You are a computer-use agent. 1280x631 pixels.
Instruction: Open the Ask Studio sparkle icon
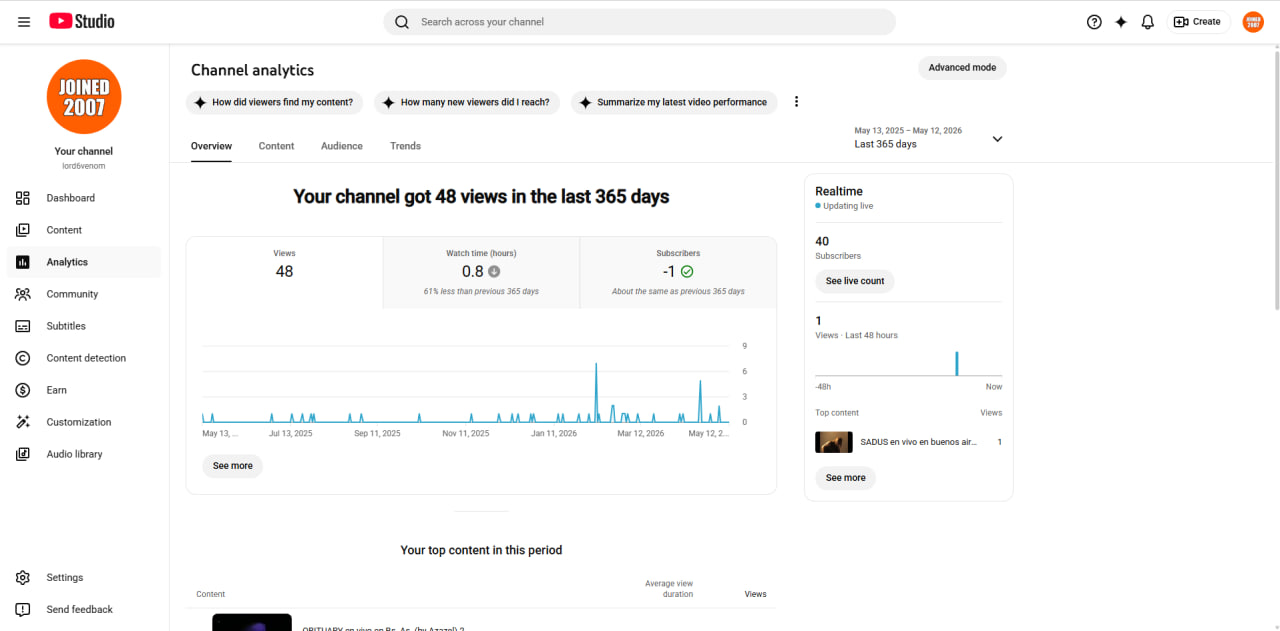(x=1121, y=22)
